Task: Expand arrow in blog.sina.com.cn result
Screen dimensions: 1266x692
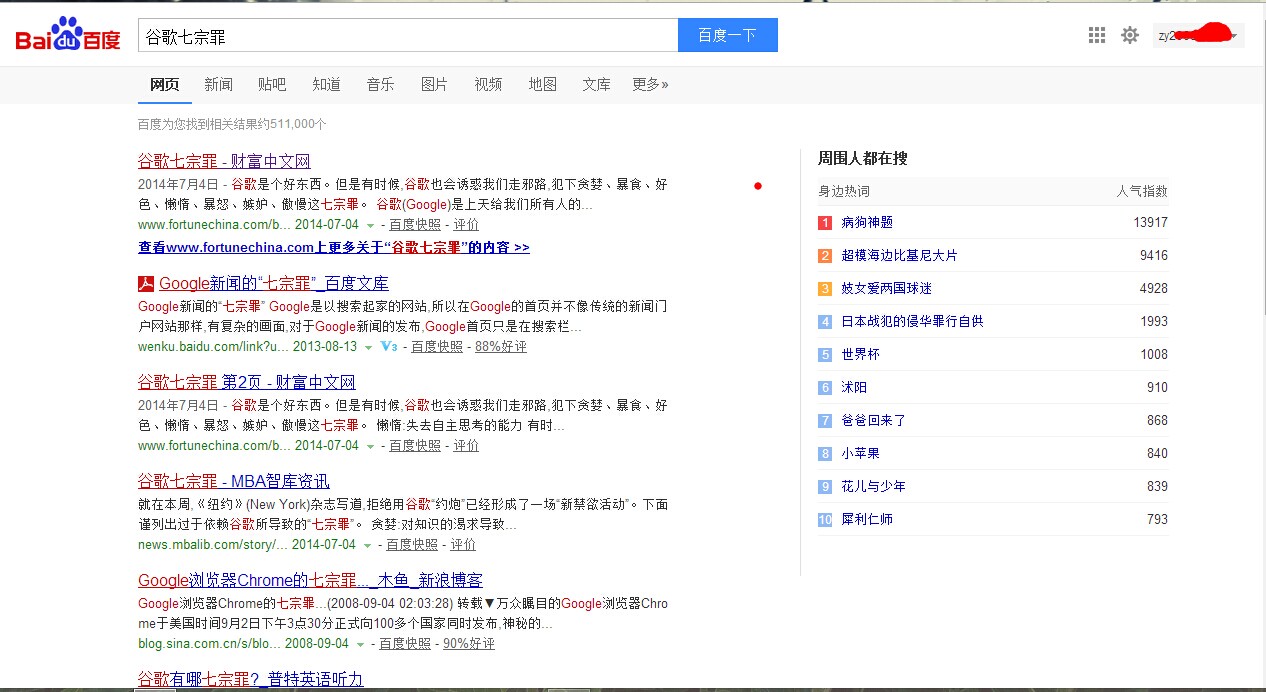Action: pos(360,645)
